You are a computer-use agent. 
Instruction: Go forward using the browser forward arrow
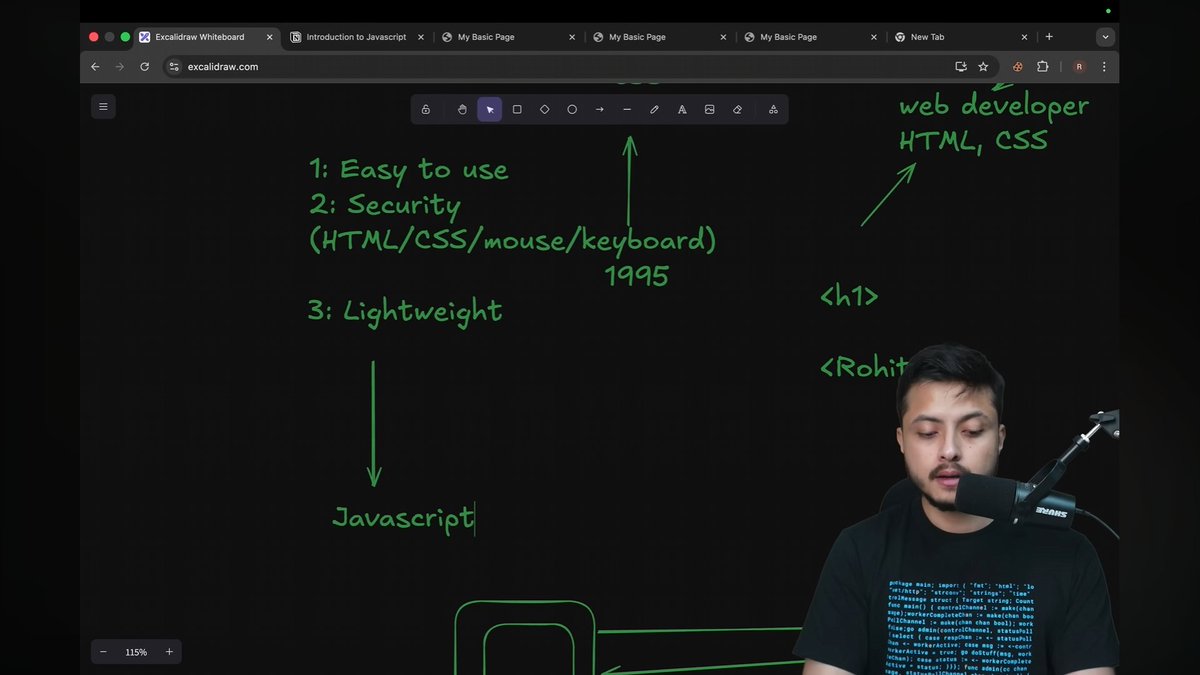click(120, 67)
